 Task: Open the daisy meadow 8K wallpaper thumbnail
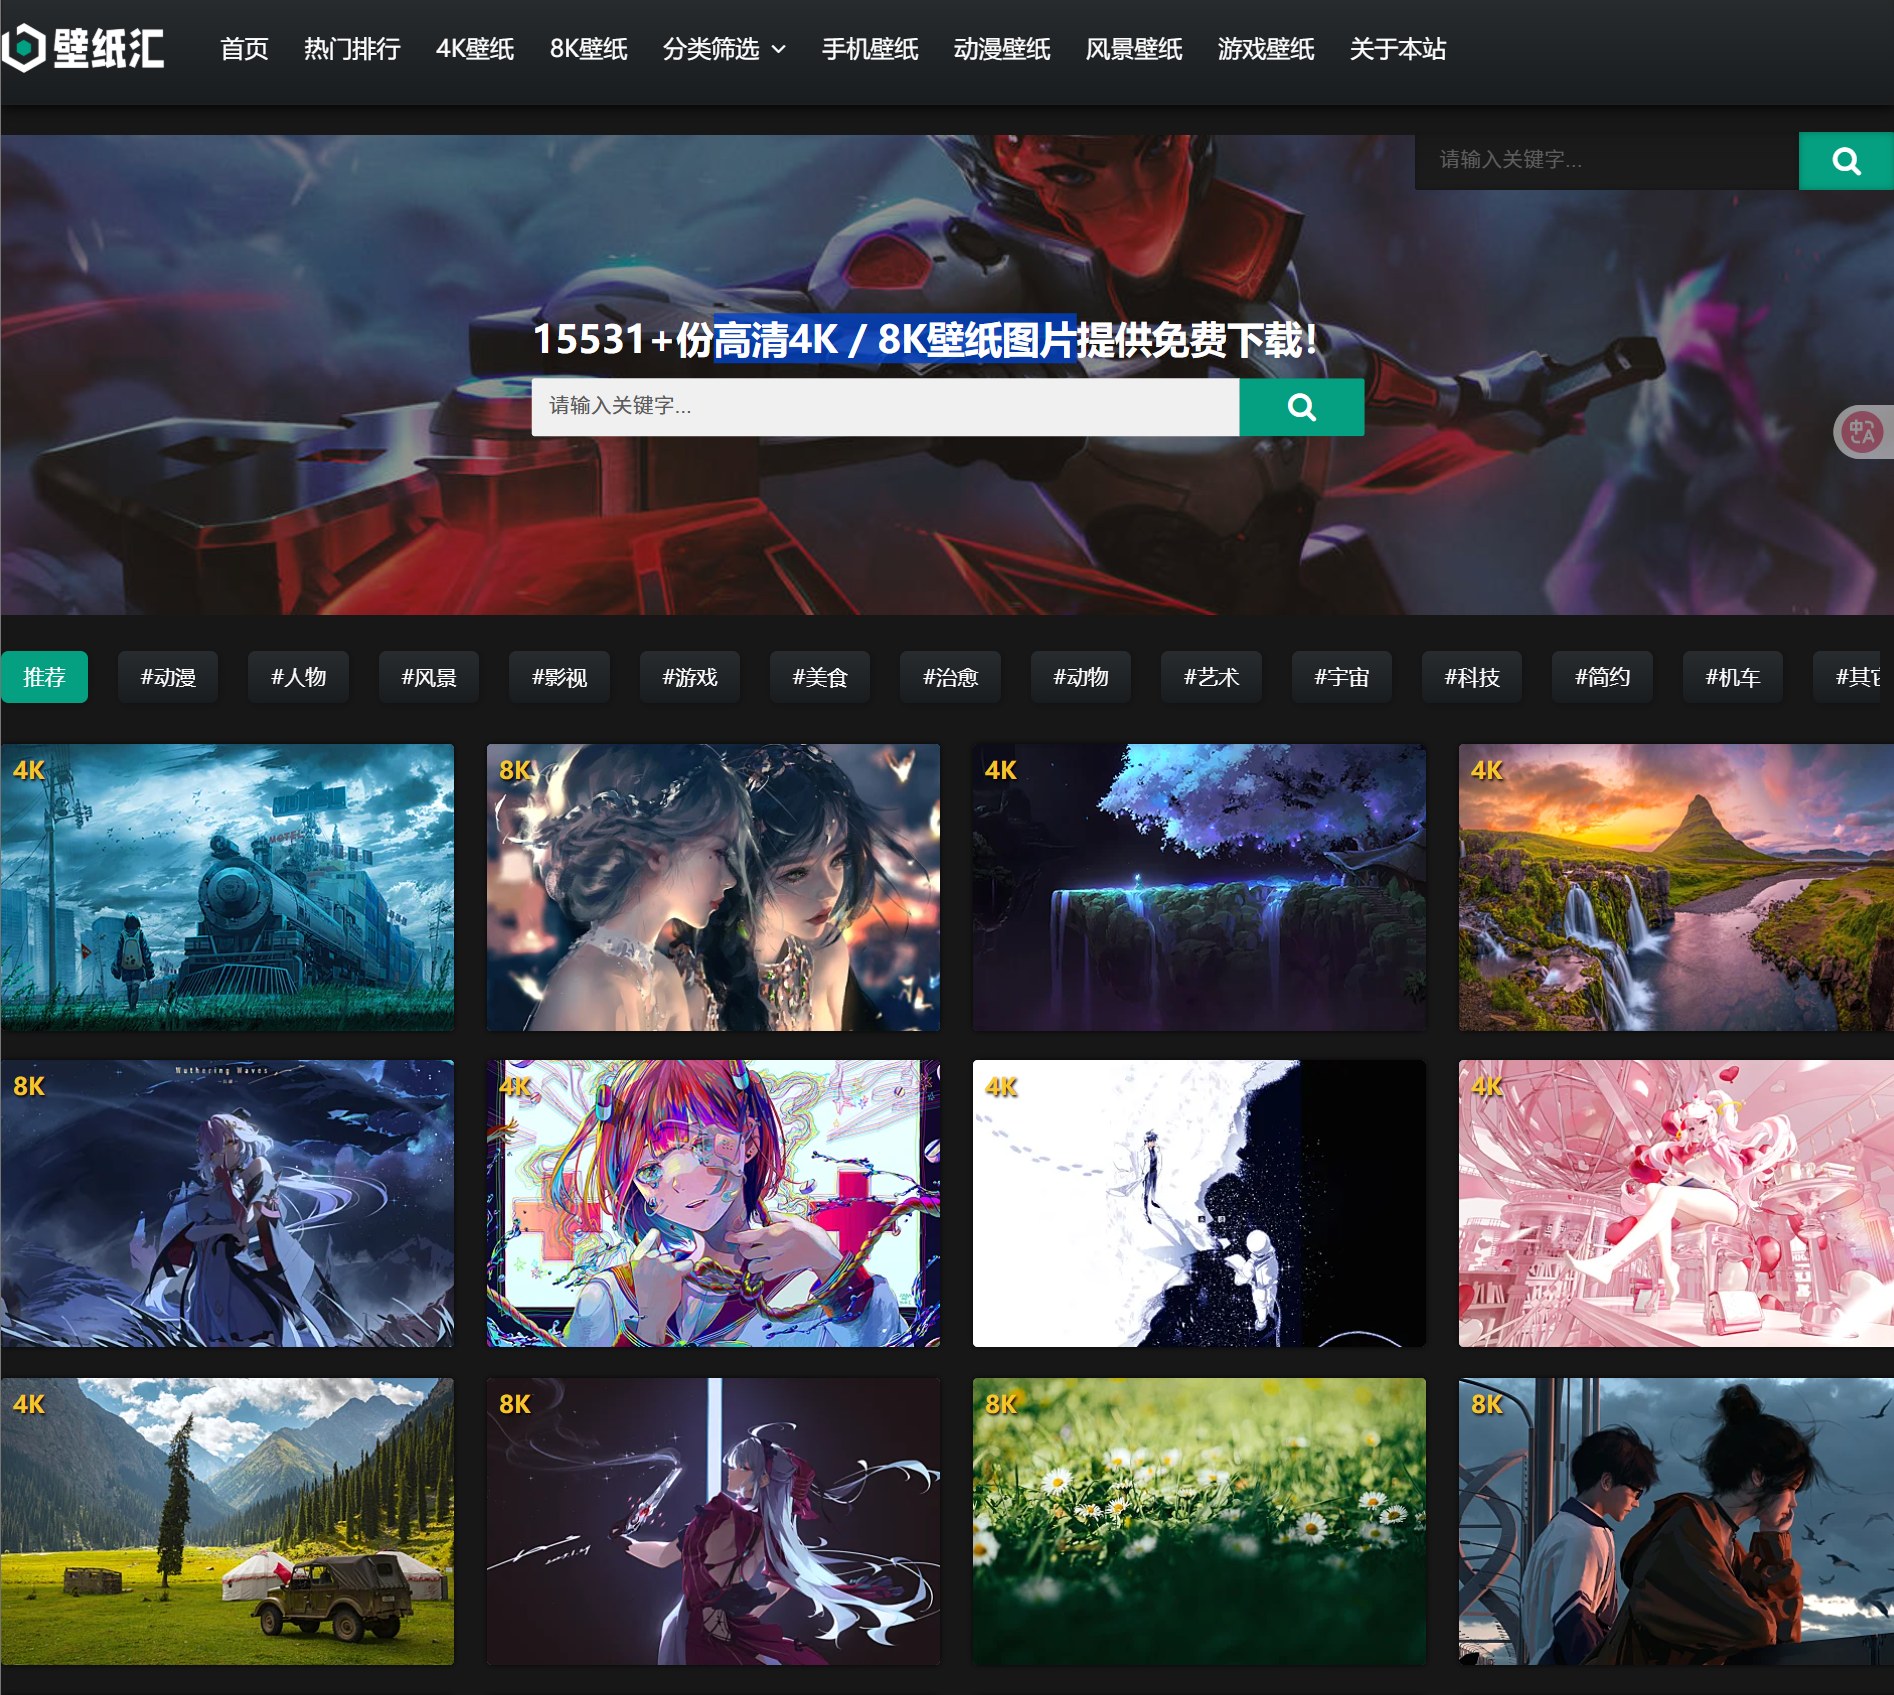(x=1198, y=1520)
